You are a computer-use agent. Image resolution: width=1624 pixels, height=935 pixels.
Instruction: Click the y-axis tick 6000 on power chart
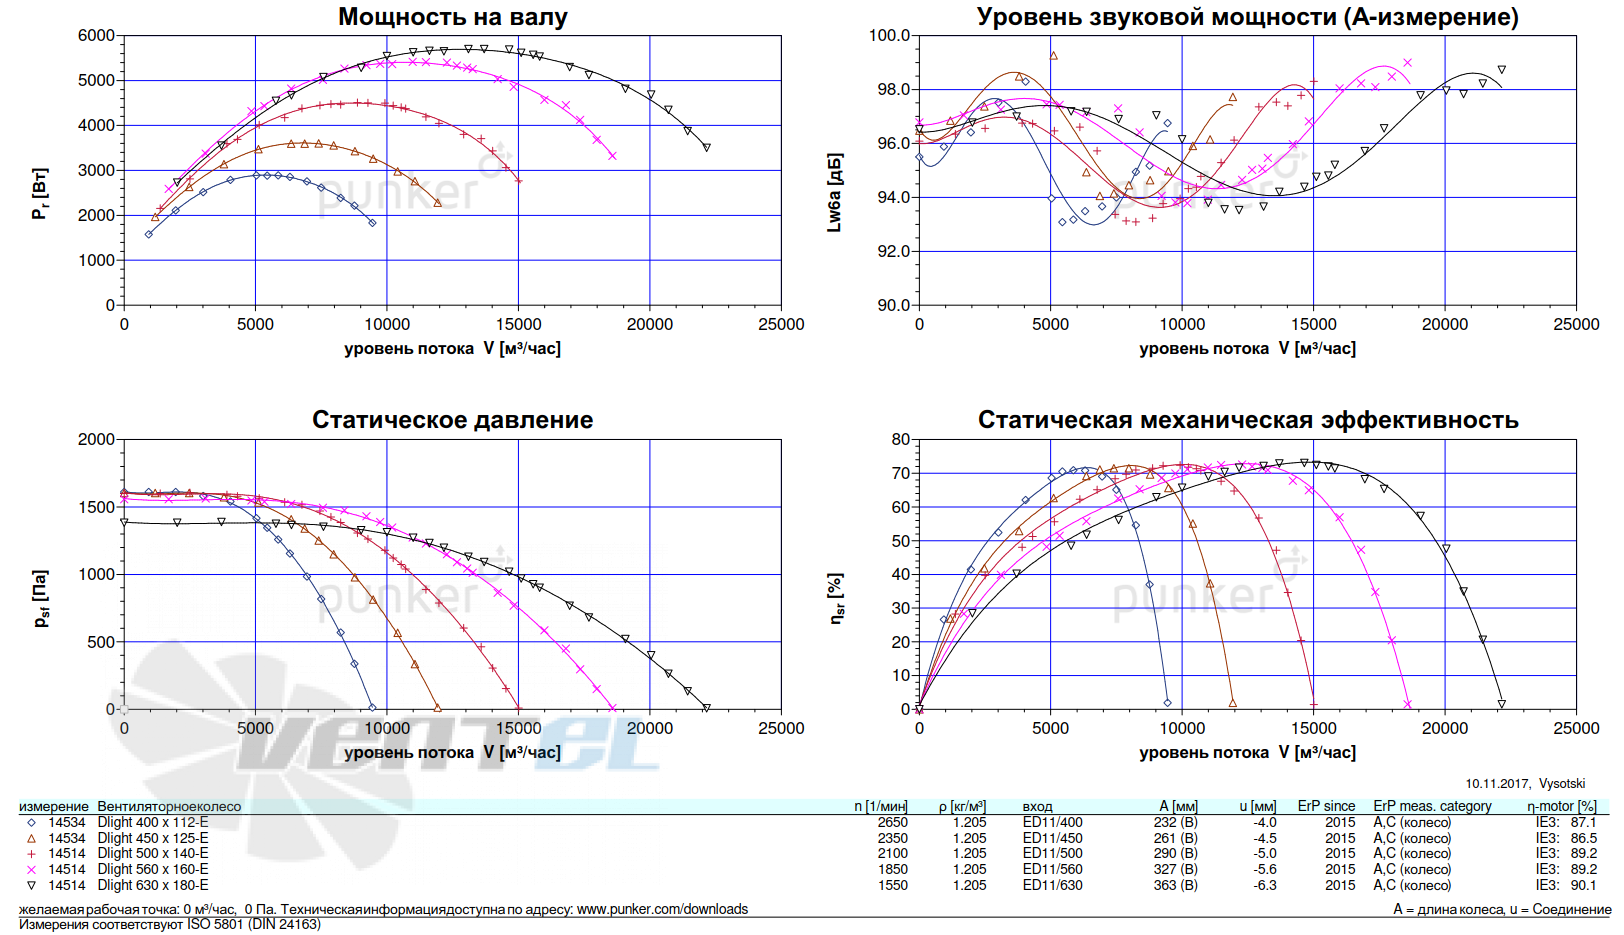96,36
